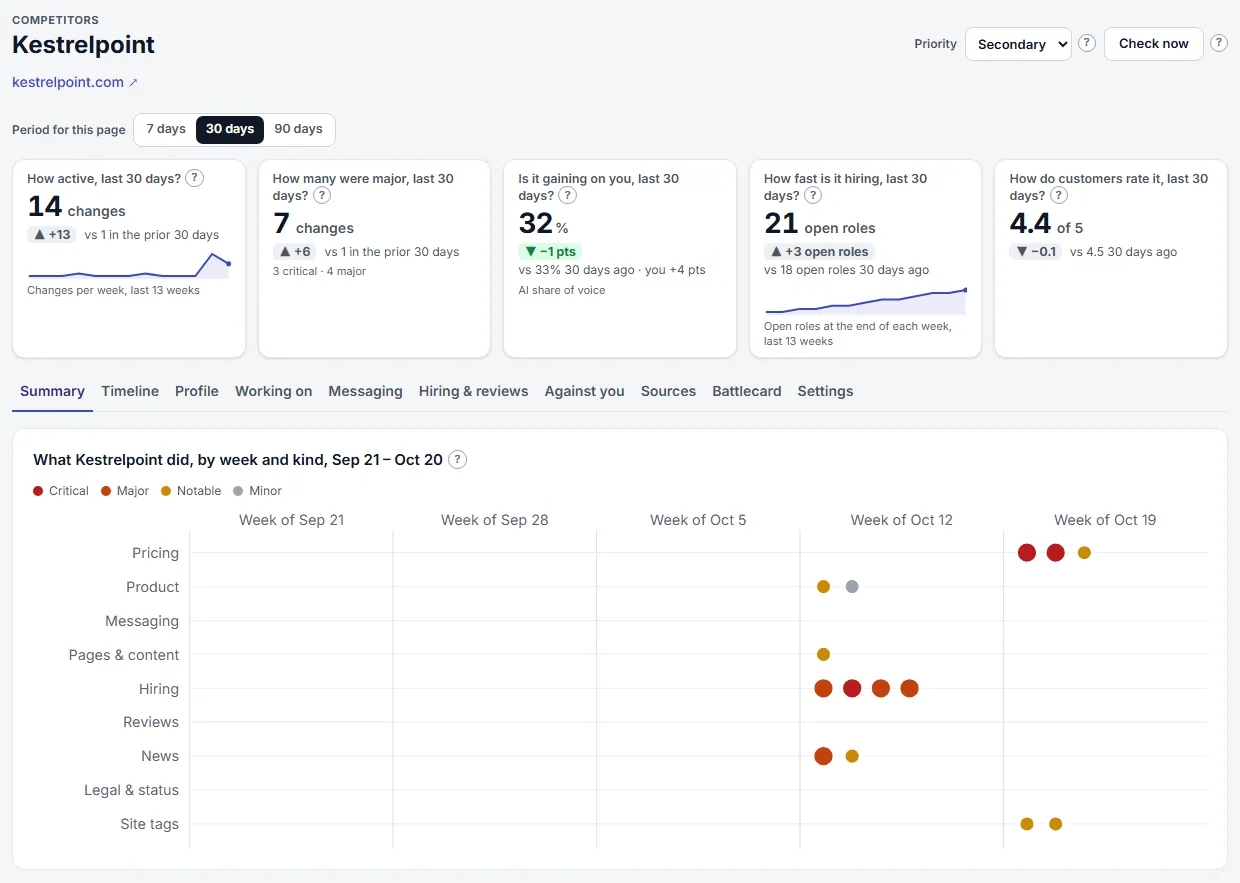Click the +6 change badge
1240x883 pixels.
click(x=296, y=252)
